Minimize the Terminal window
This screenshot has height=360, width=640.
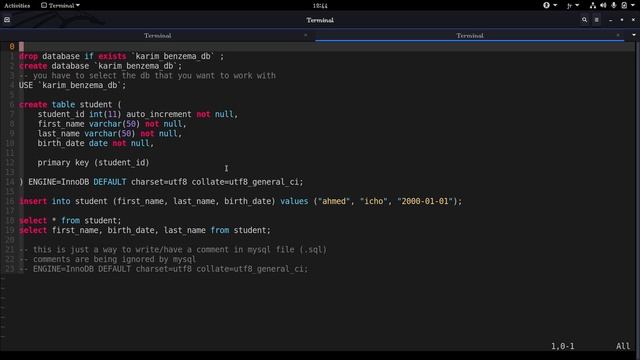[x=611, y=20]
